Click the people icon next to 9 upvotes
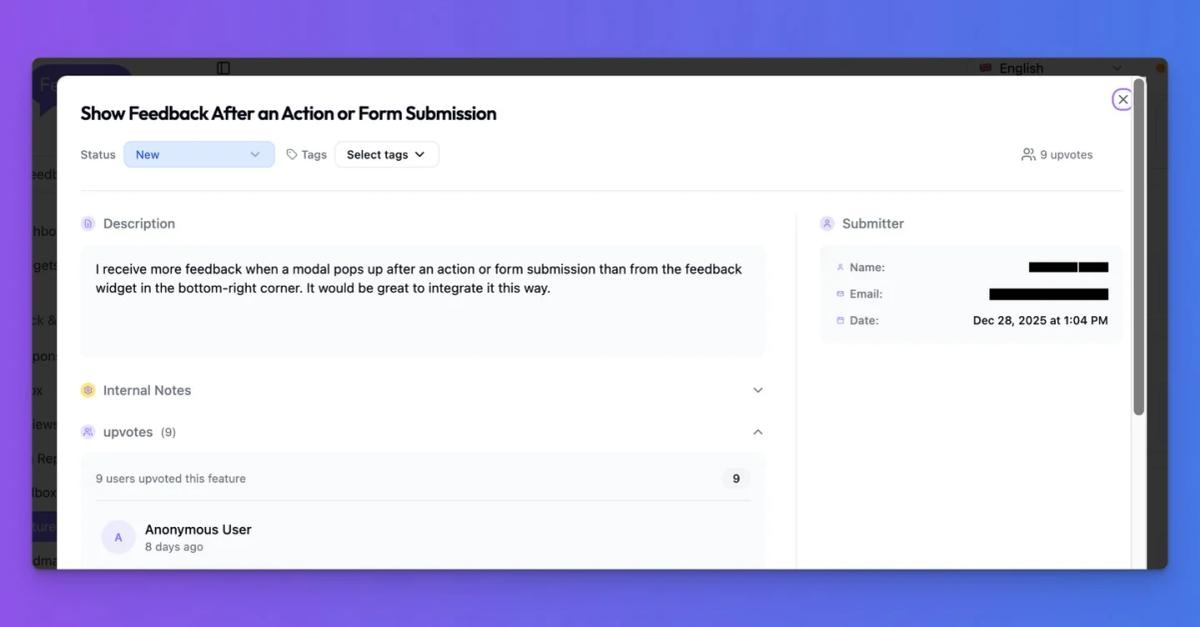Viewport: 1200px width, 627px height. 1027,154
